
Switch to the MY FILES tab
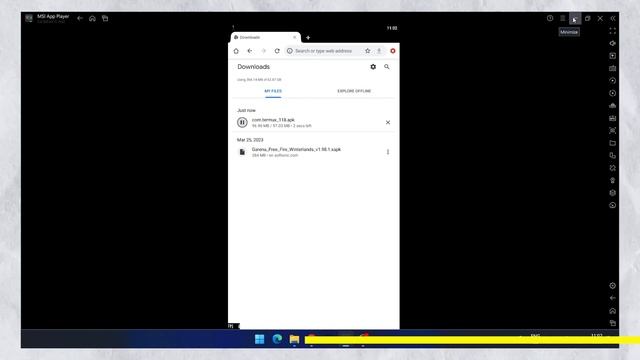point(273,91)
